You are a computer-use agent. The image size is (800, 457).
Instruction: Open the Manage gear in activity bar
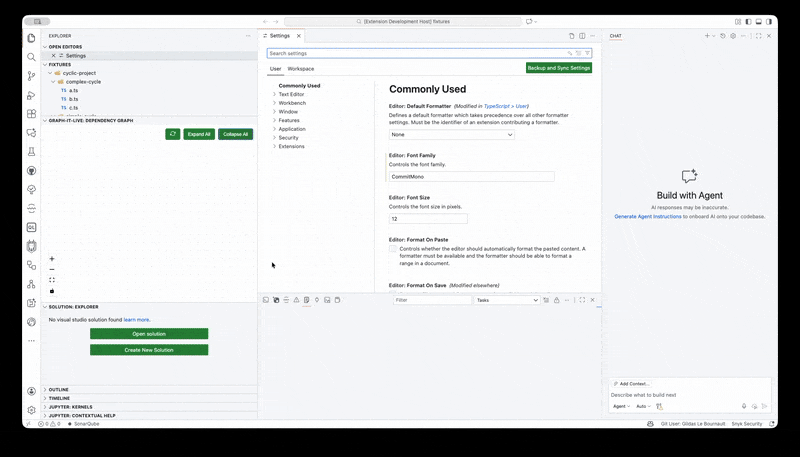tap(31, 410)
